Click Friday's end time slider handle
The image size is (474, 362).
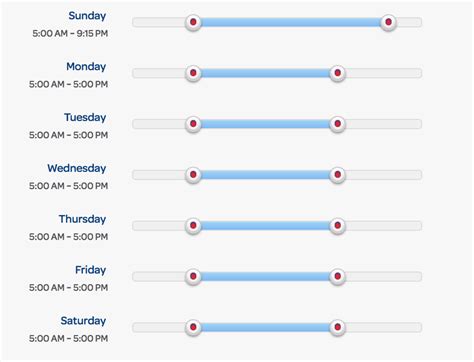(x=337, y=276)
